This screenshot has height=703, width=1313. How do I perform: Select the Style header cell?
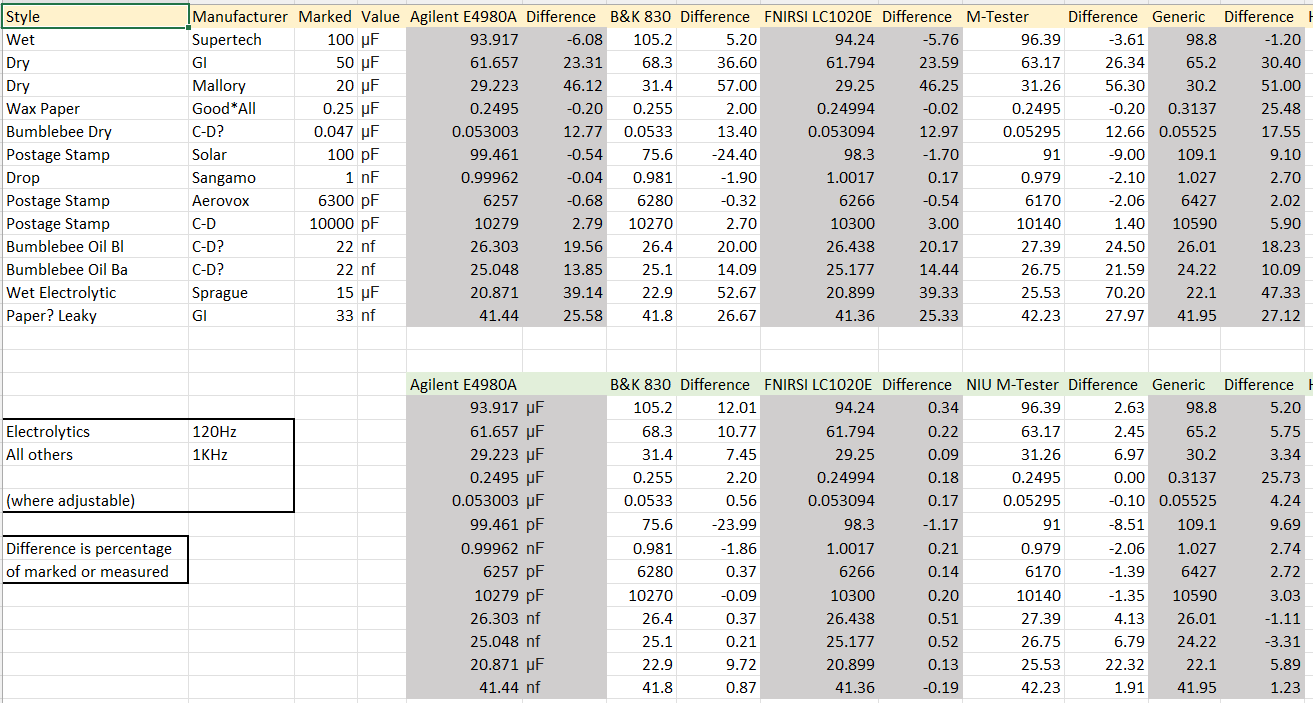[95, 16]
